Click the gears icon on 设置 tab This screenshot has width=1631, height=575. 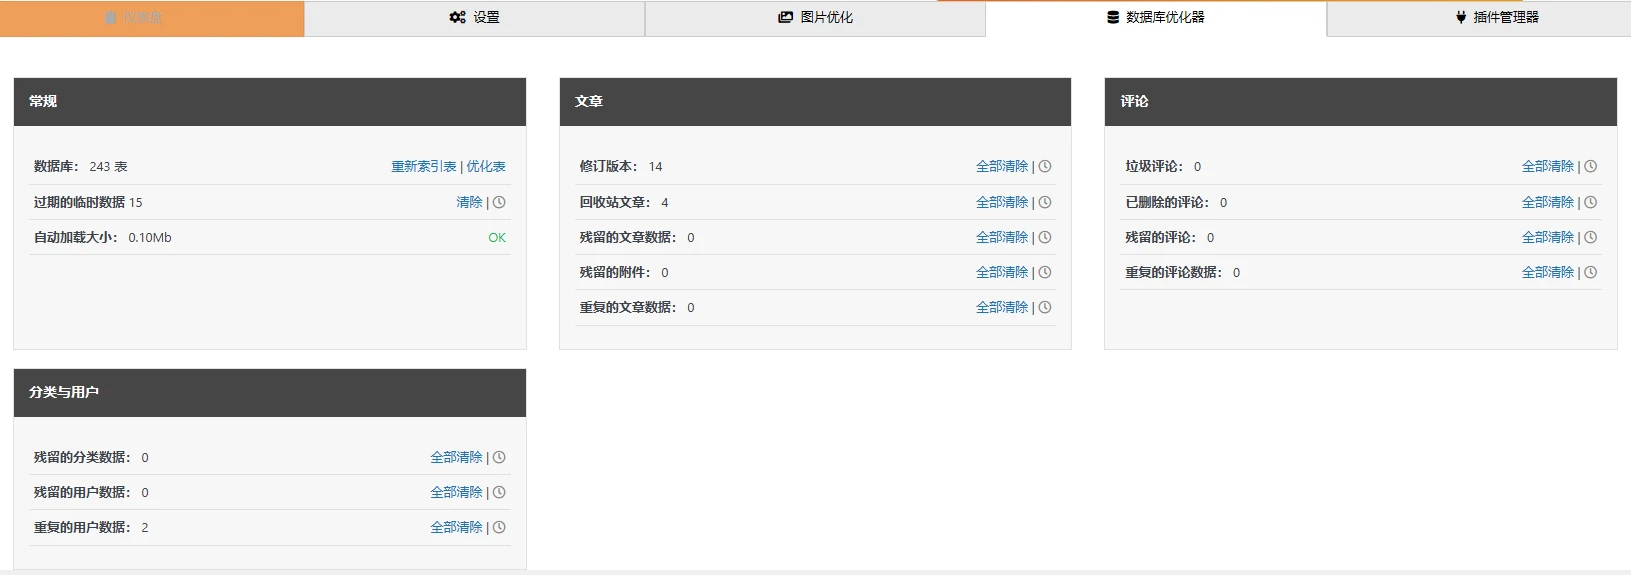458,17
